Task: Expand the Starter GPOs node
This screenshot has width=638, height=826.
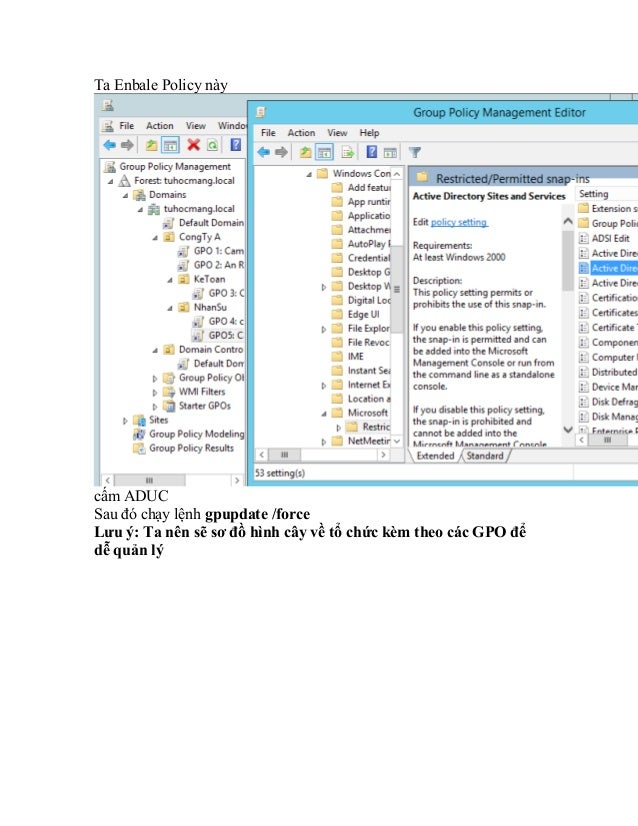Action: click(x=154, y=407)
